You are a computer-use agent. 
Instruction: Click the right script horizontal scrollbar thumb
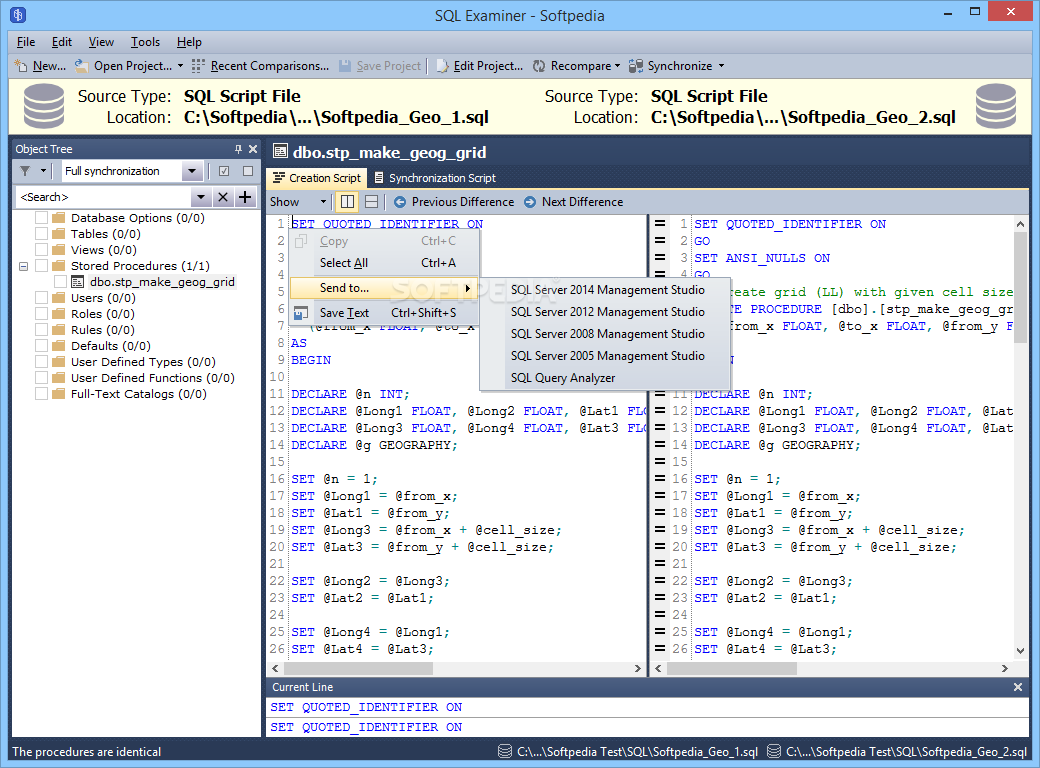point(732,669)
